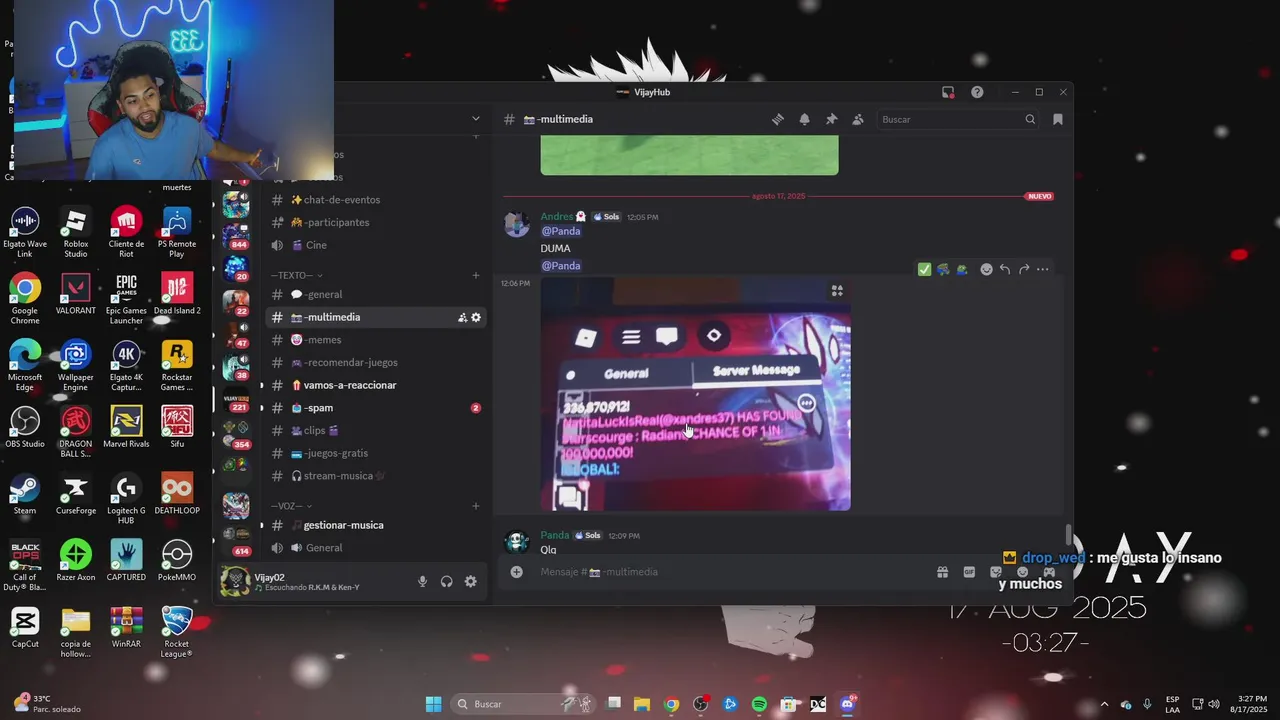Edit -multimedia channel settings gear
Image resolution: width=1280 pixels, height=720 pixels.
tap(476, 317)
